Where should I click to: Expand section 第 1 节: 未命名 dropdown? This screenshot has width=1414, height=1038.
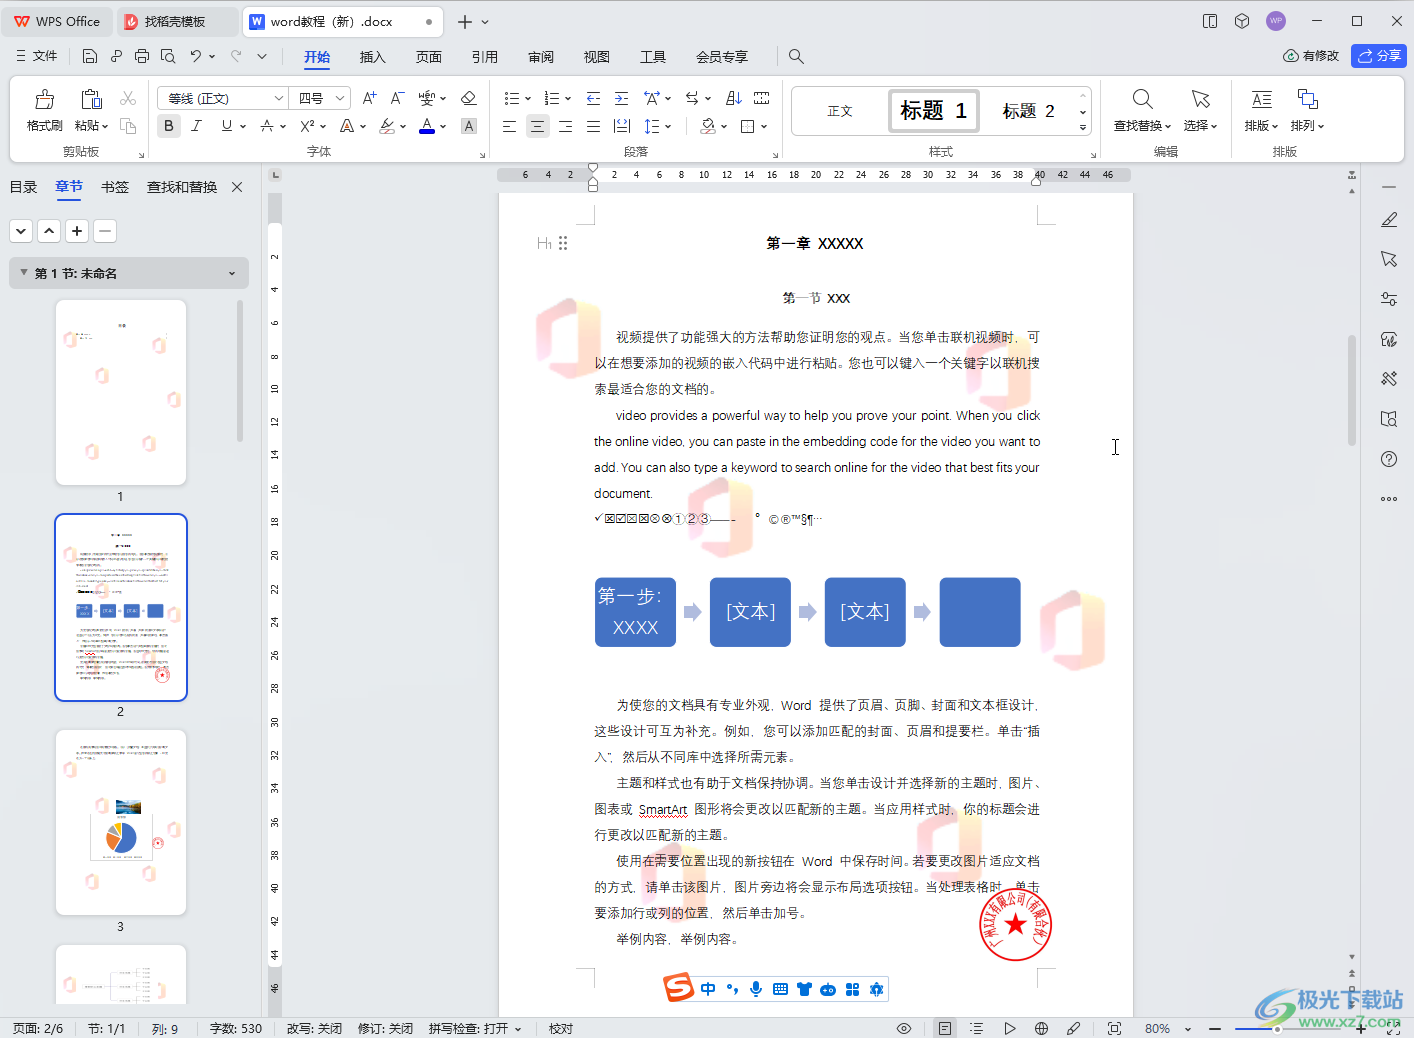click(232, 273)
